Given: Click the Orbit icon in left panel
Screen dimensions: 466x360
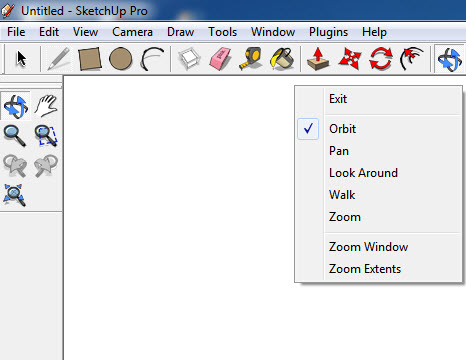Looking at the screenshot, I should (15, 106).
